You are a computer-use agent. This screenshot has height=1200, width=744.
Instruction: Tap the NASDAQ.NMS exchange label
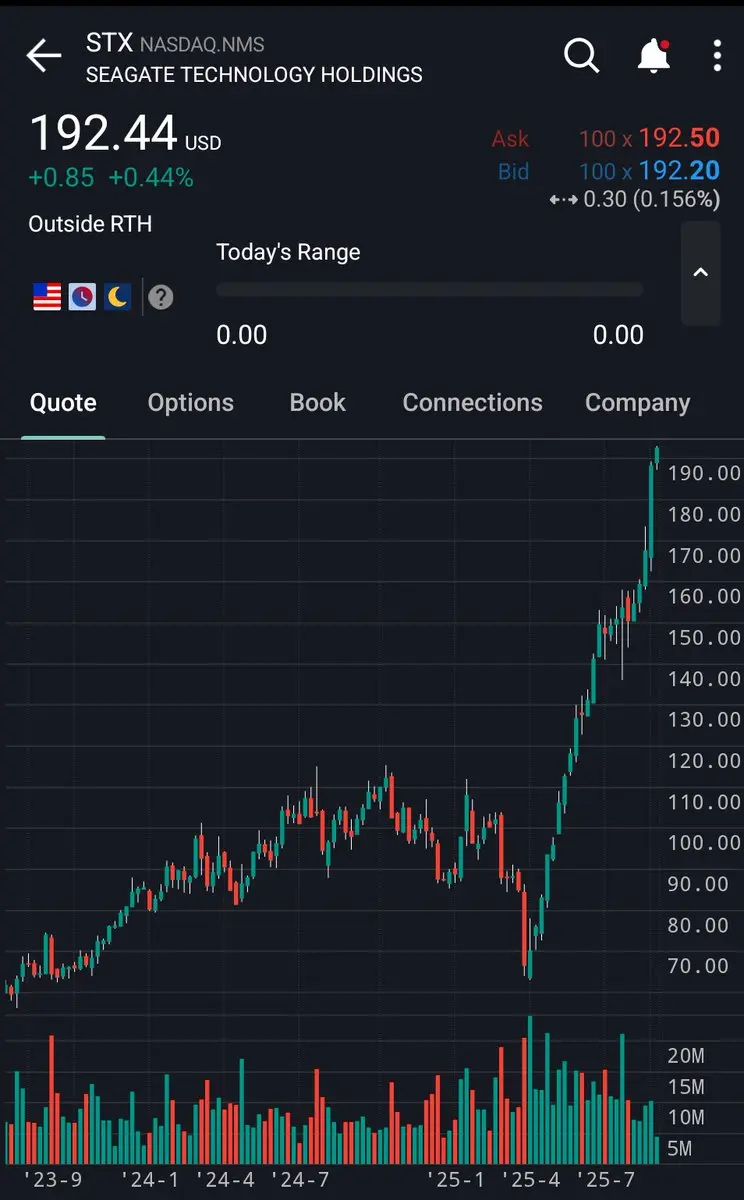point(202,45)
